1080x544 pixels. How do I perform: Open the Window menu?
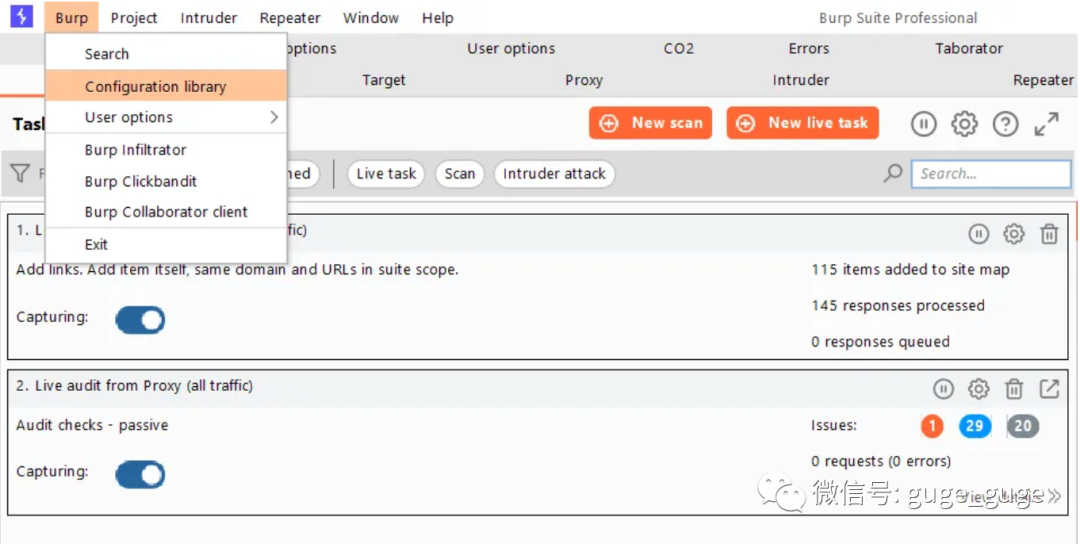(371, 18)
